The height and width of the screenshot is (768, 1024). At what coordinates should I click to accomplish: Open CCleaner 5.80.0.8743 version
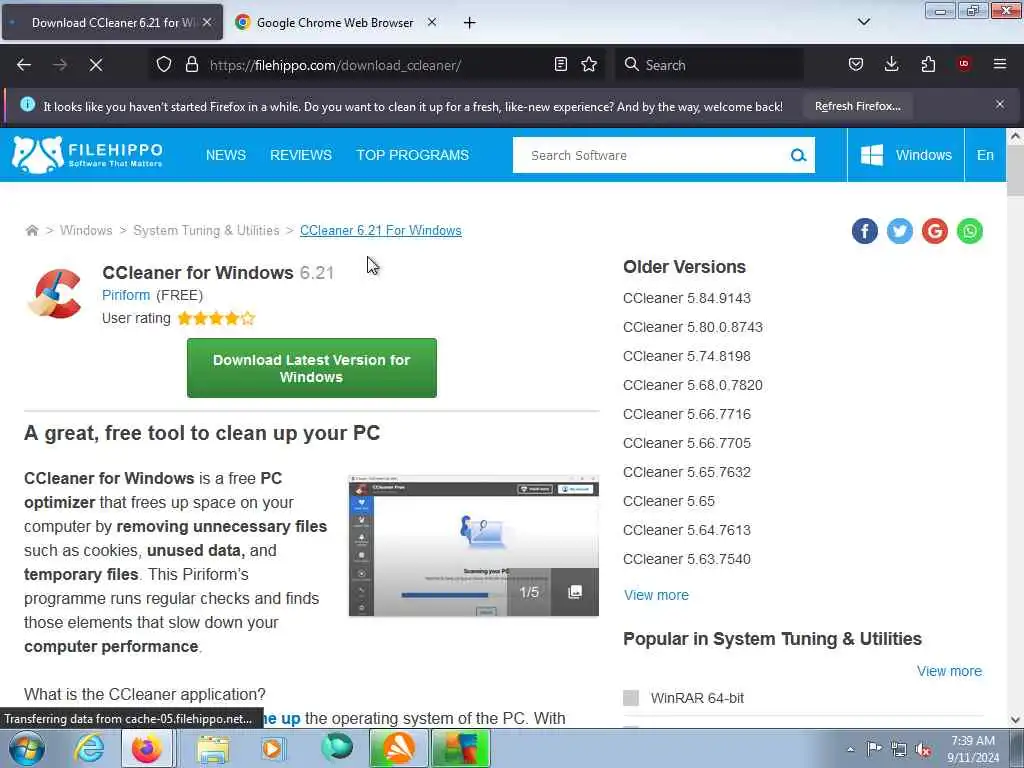click(693, 327)
